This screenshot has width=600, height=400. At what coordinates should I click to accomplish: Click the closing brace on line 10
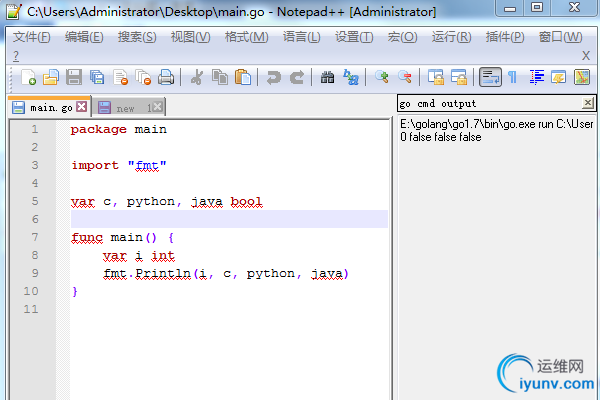click(x=75, y=292)
